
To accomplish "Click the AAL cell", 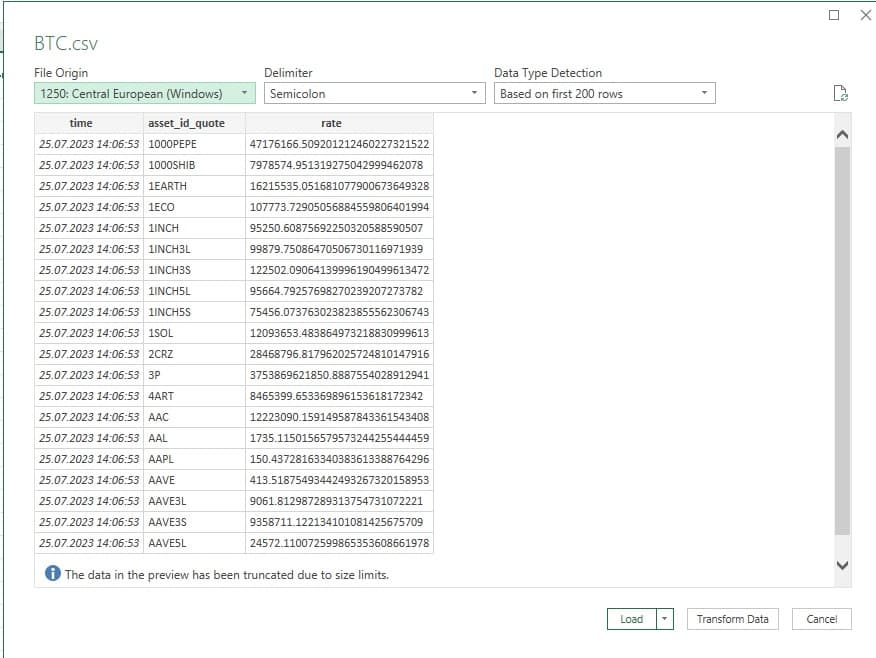I will (194, 438).
